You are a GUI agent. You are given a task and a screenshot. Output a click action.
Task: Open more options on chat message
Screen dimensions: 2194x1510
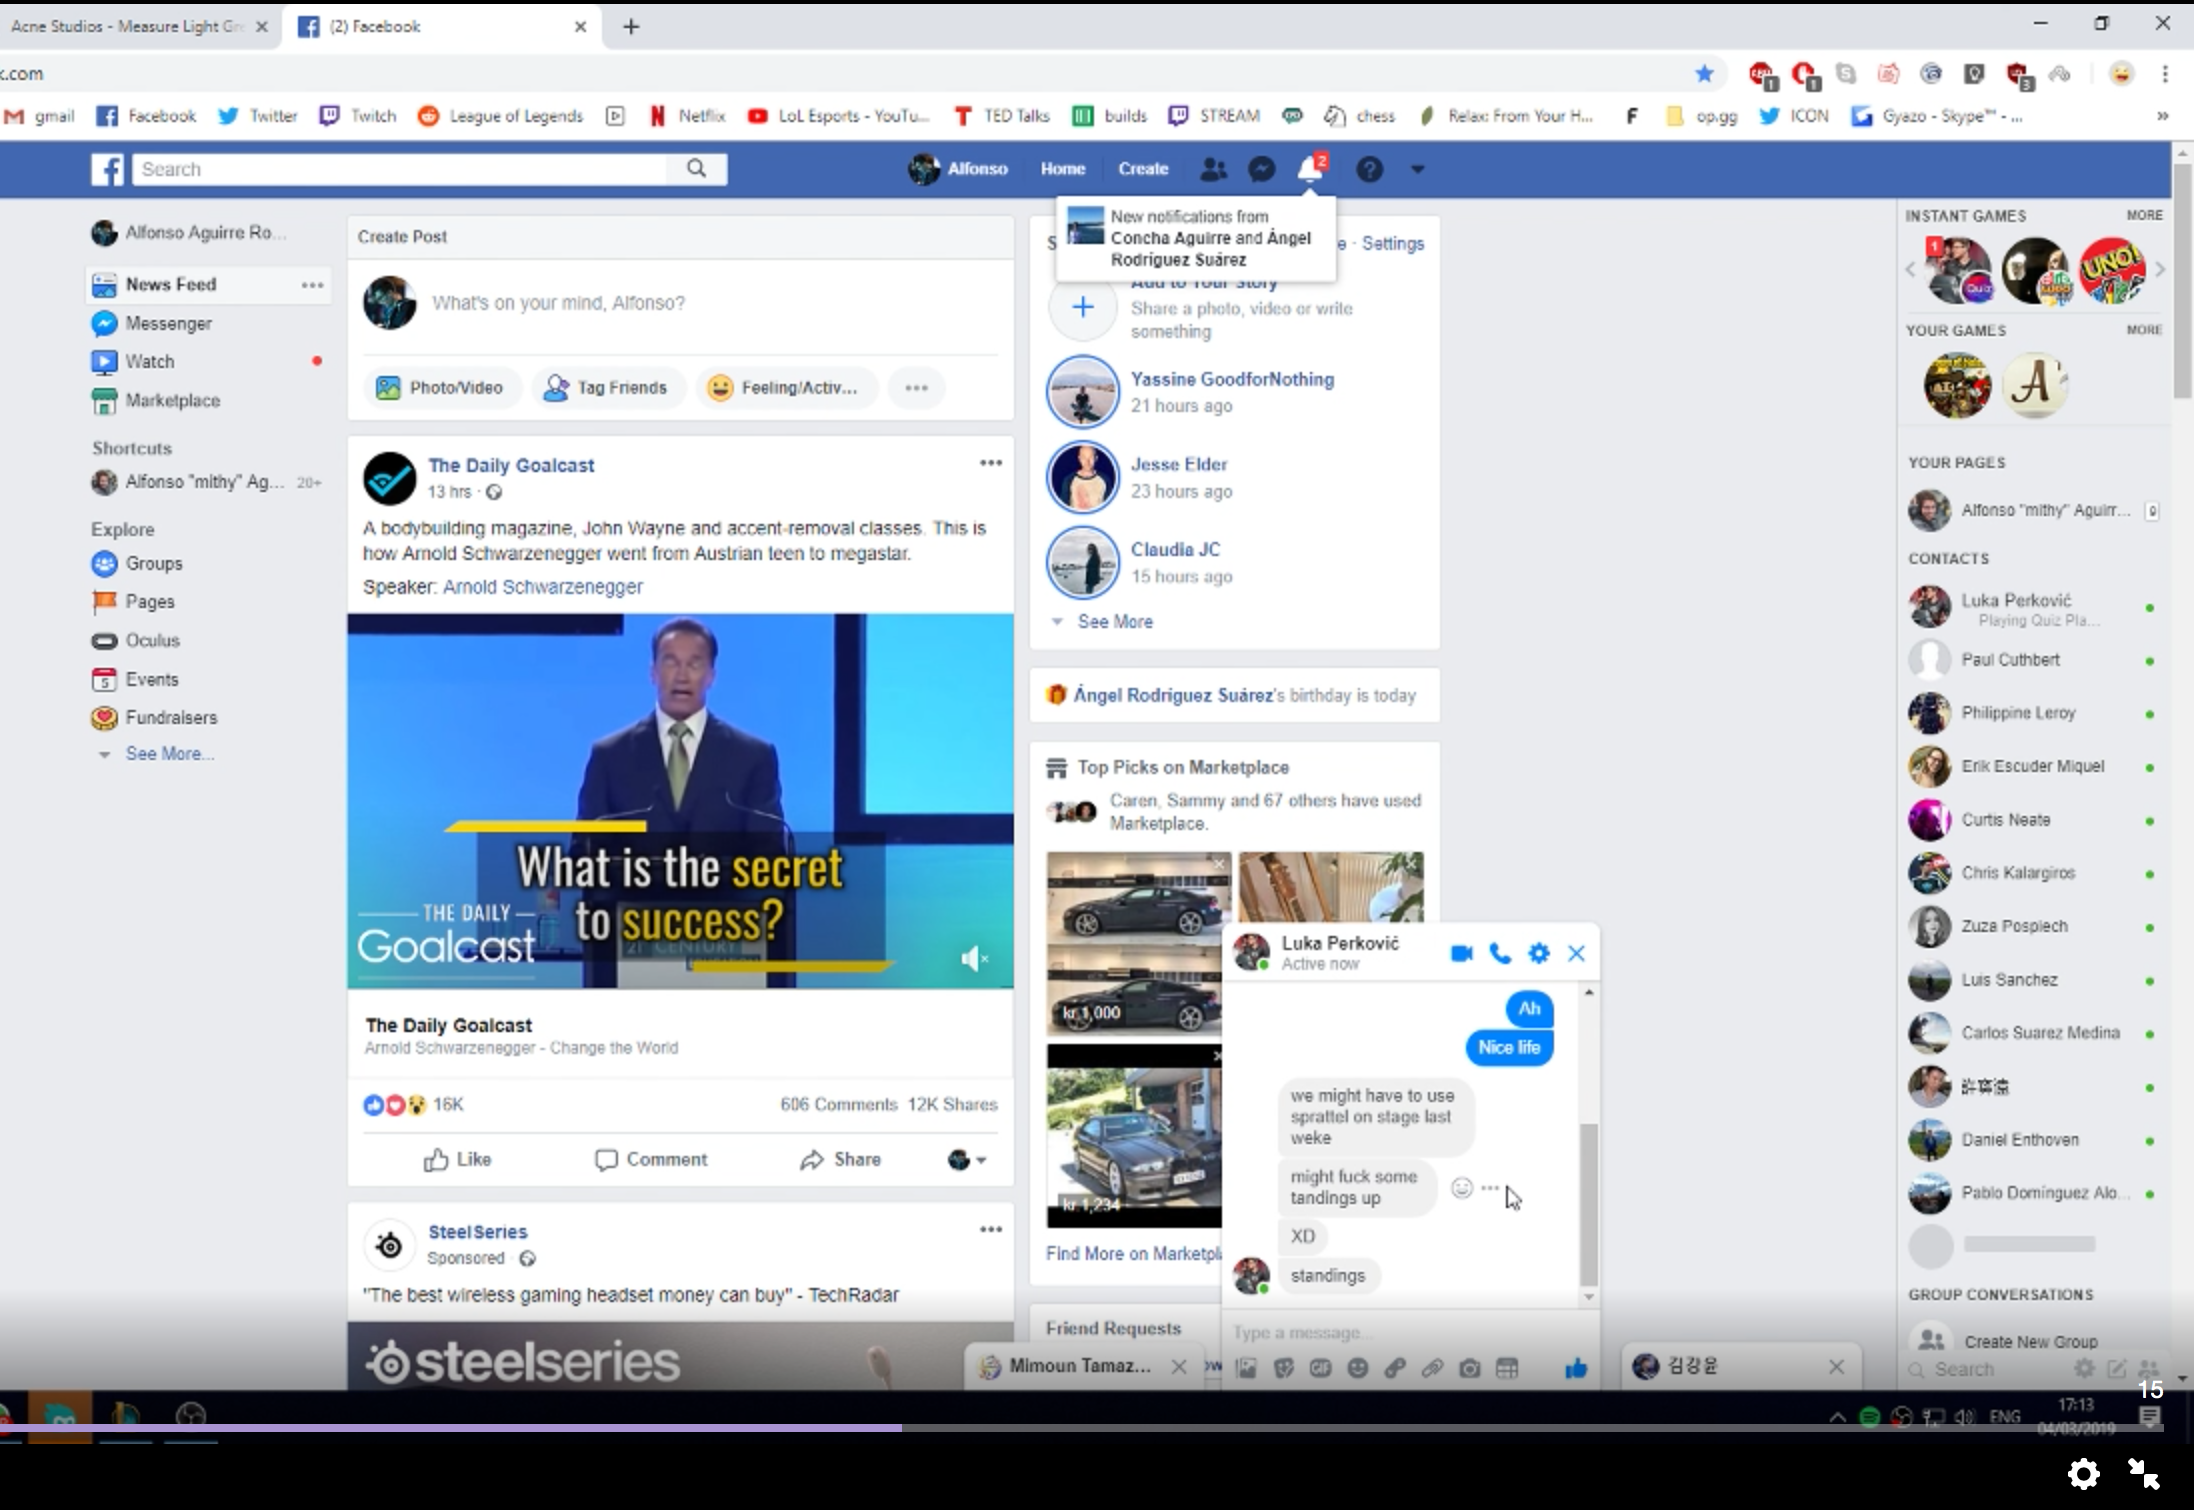1490,1188
